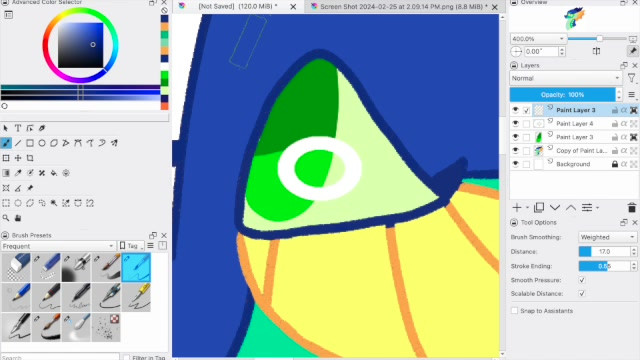The height and width of the screenshot is (360, 640).
Task: Select the Text tool
Action: click(18, 128)
